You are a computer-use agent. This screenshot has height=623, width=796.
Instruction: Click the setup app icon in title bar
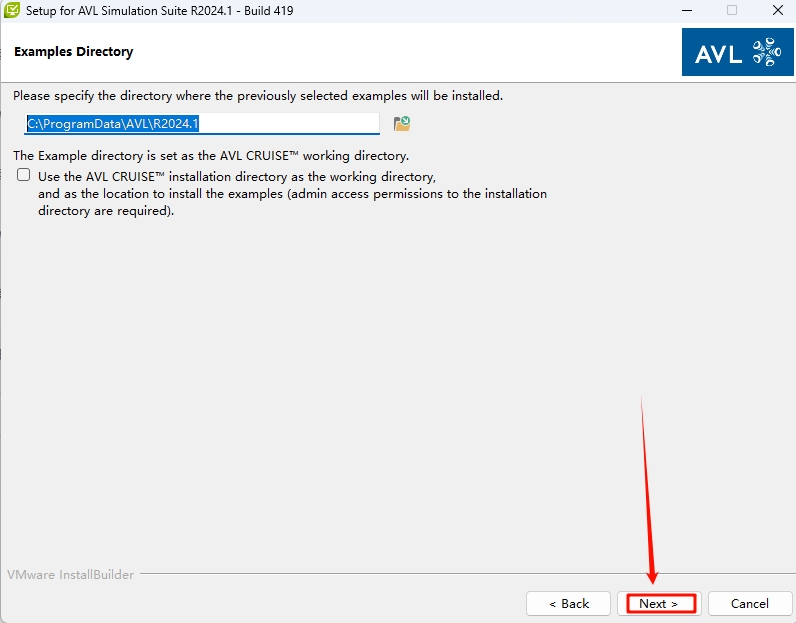[12, 11]
